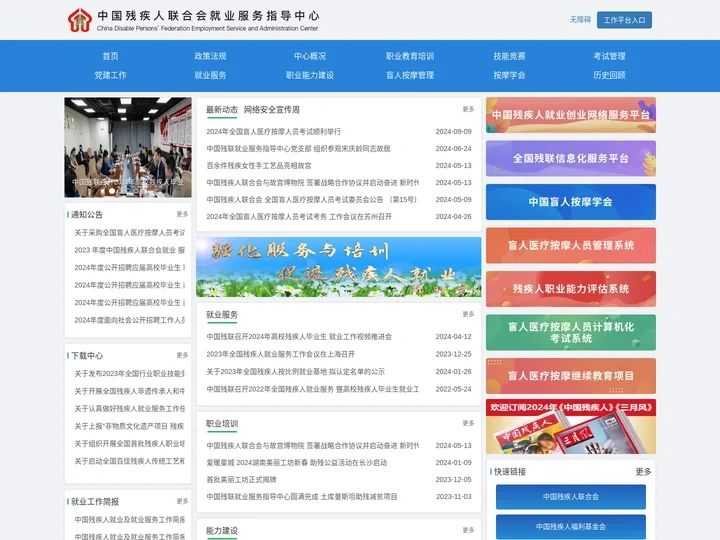The height and width of the screenshot is (540, 720).
Task: Open notice 2023 年度中国残疾人联合会就业
Action: pyautogui.click(x=129, y=250)
